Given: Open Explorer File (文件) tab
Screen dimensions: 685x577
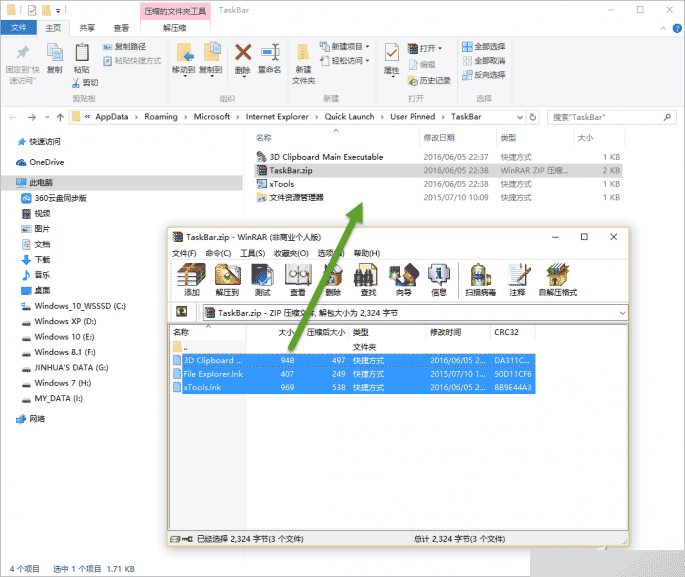Looking at the screenshot, I should point(18,28).
